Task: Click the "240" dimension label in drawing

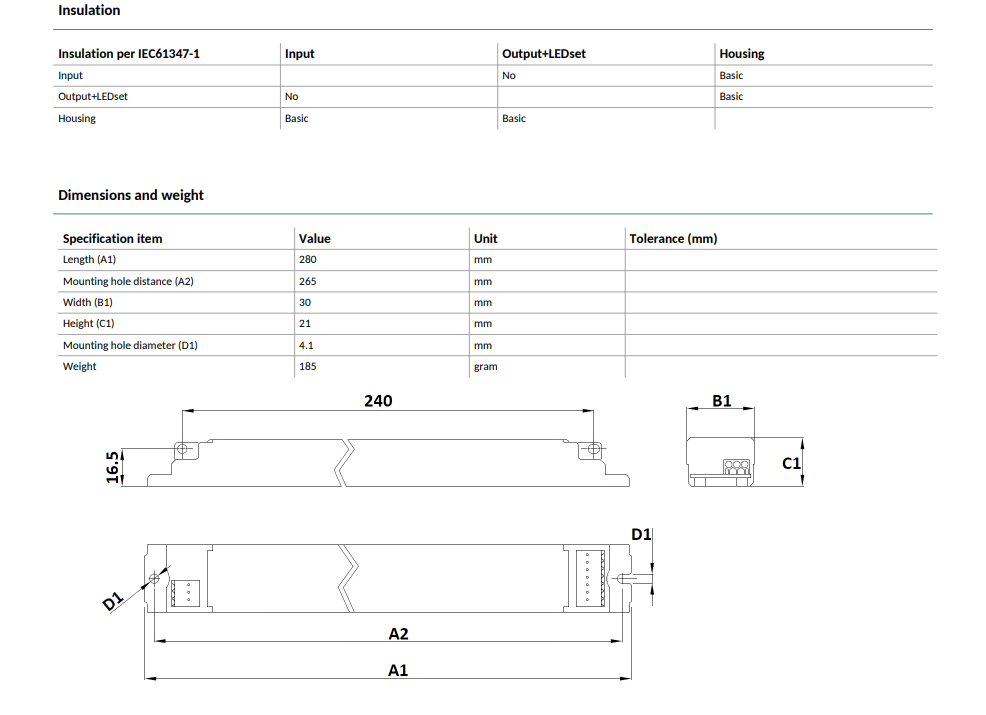Action: coord(378,401)
